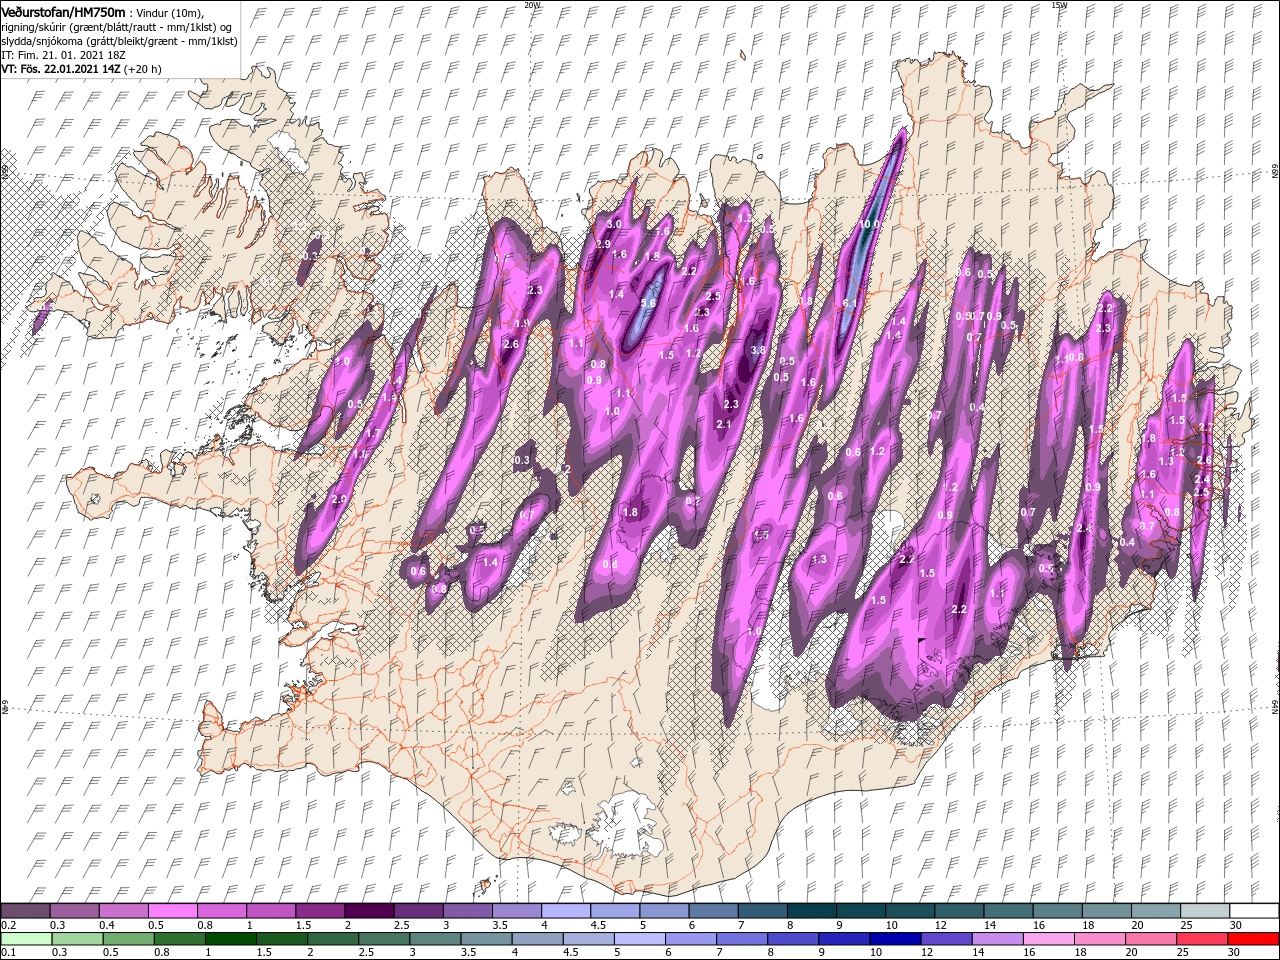The height and width of the screenshot is (960, 1280).
Task: Click the 5.6 precipitation value on the map
Action: click(648, 303)
